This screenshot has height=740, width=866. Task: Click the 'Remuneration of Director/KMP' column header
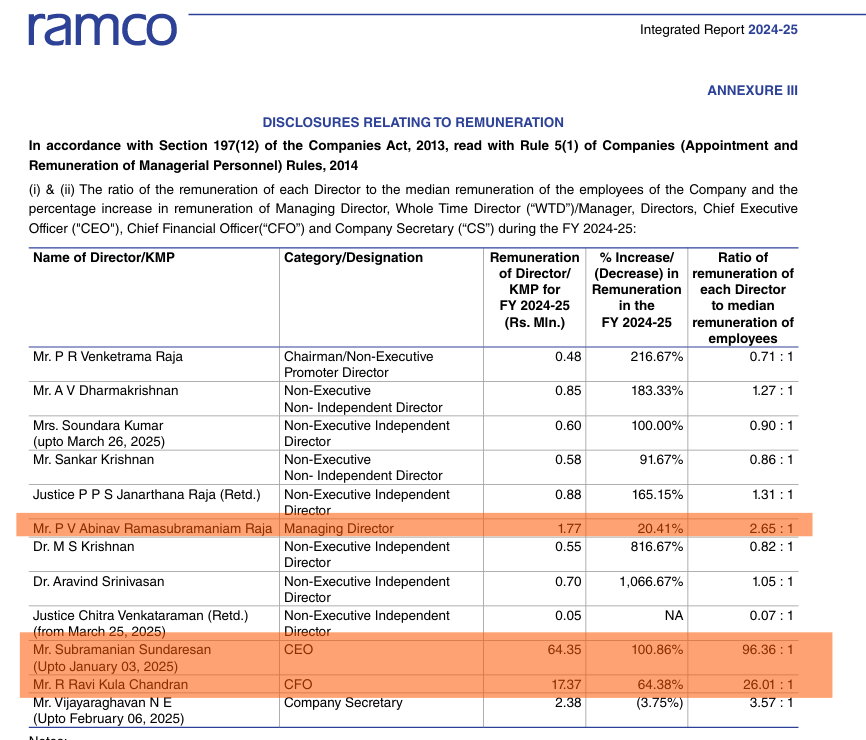tap(535, 290)
